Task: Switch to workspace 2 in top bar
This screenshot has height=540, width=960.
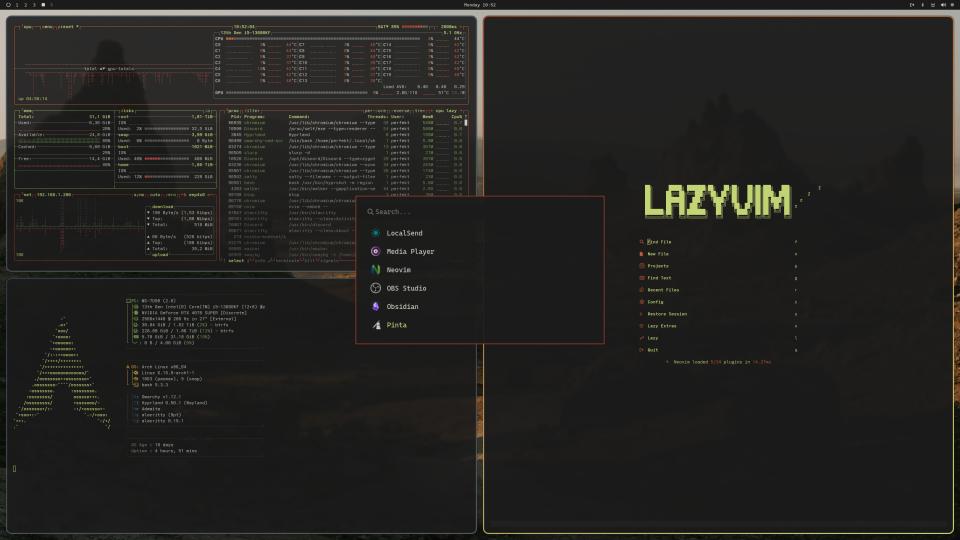Action: click(x=26, y=5)
